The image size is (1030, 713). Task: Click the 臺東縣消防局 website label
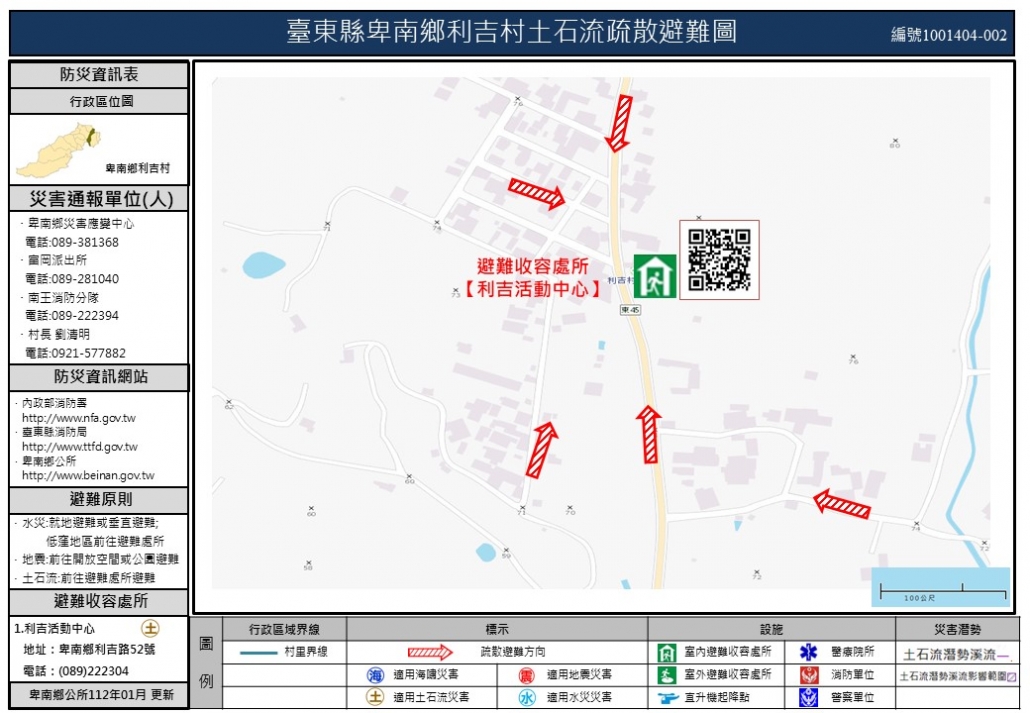pyautogui.click(x=55, y=432)
